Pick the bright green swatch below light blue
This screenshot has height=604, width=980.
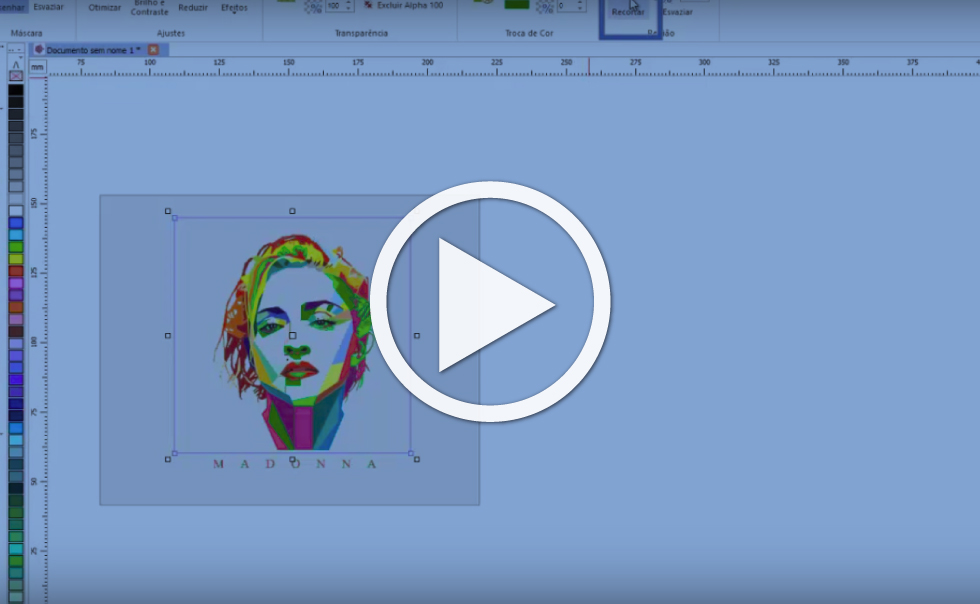click(x=16, y=247)
